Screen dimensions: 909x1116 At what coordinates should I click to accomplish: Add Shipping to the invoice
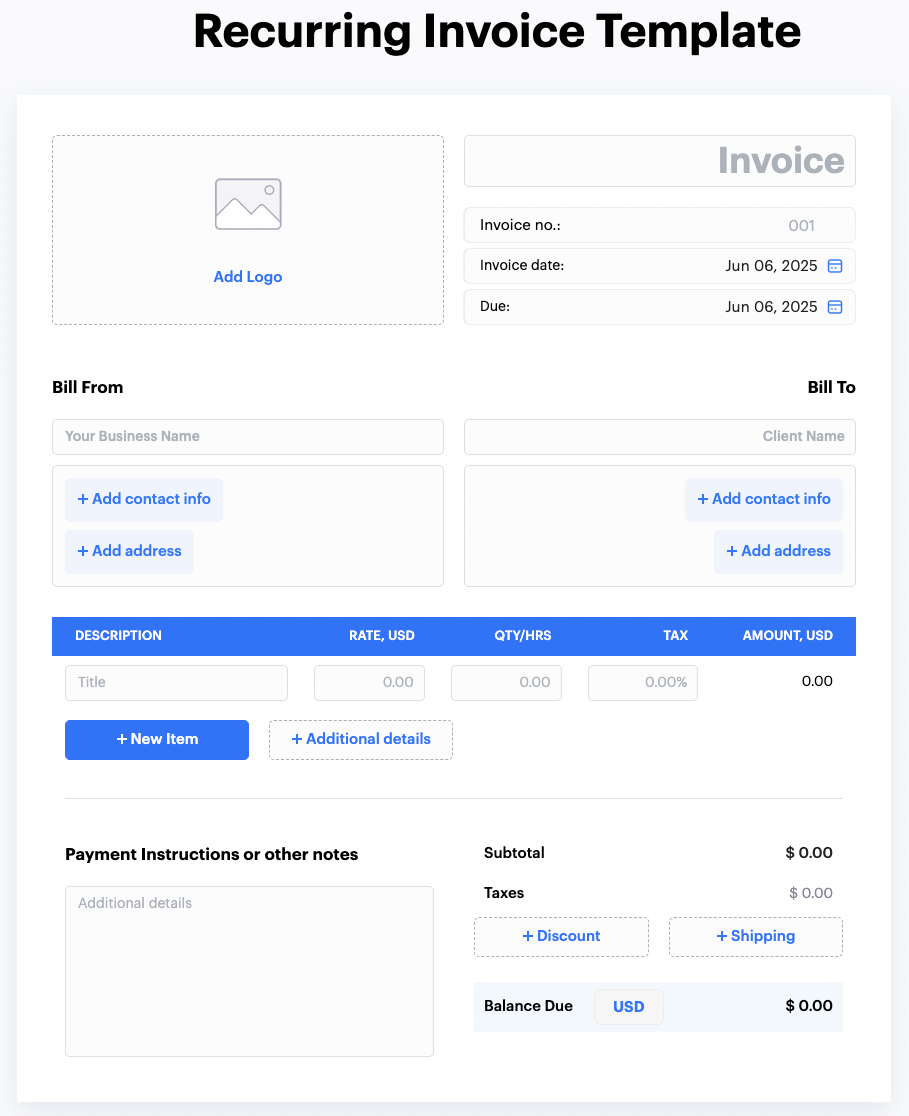pos(755,937)
